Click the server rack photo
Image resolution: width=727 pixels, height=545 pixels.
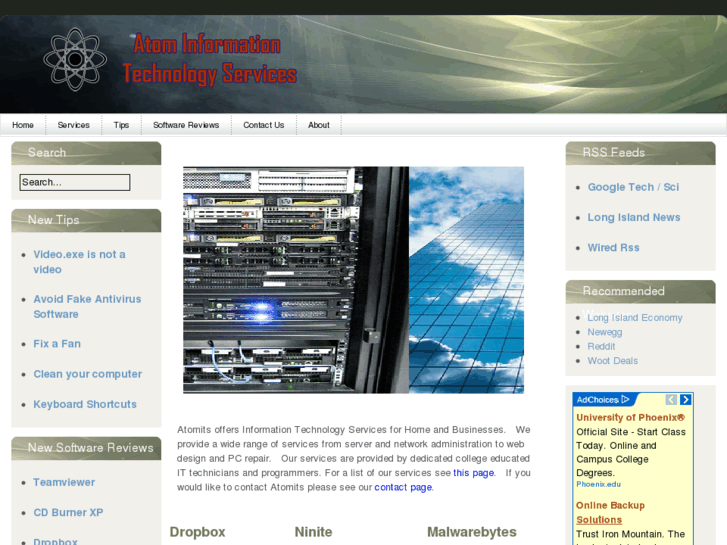pos(296,280)
